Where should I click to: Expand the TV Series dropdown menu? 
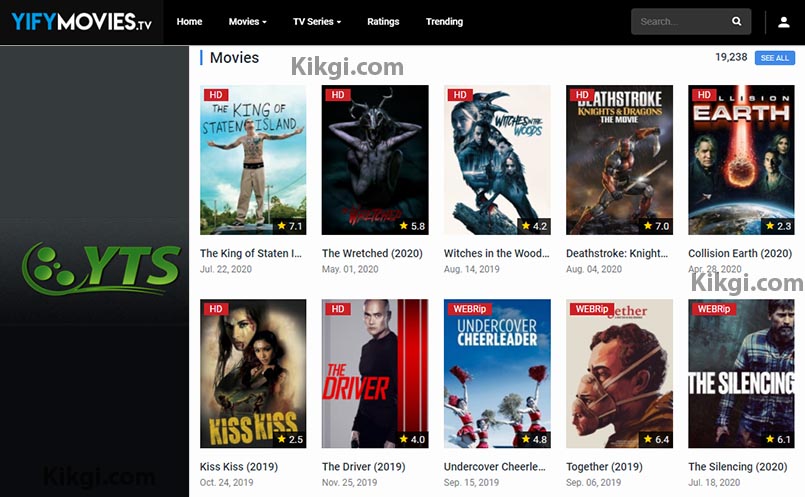[317, 22]
